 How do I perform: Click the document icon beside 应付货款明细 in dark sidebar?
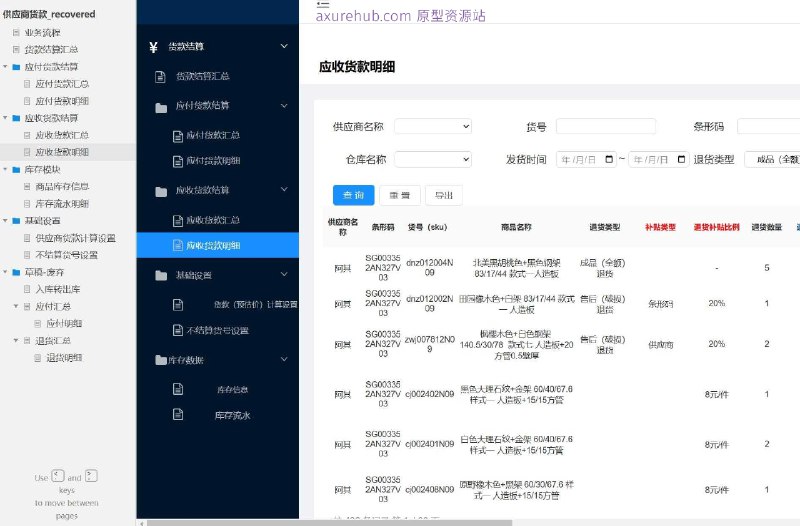pos(178,161)
